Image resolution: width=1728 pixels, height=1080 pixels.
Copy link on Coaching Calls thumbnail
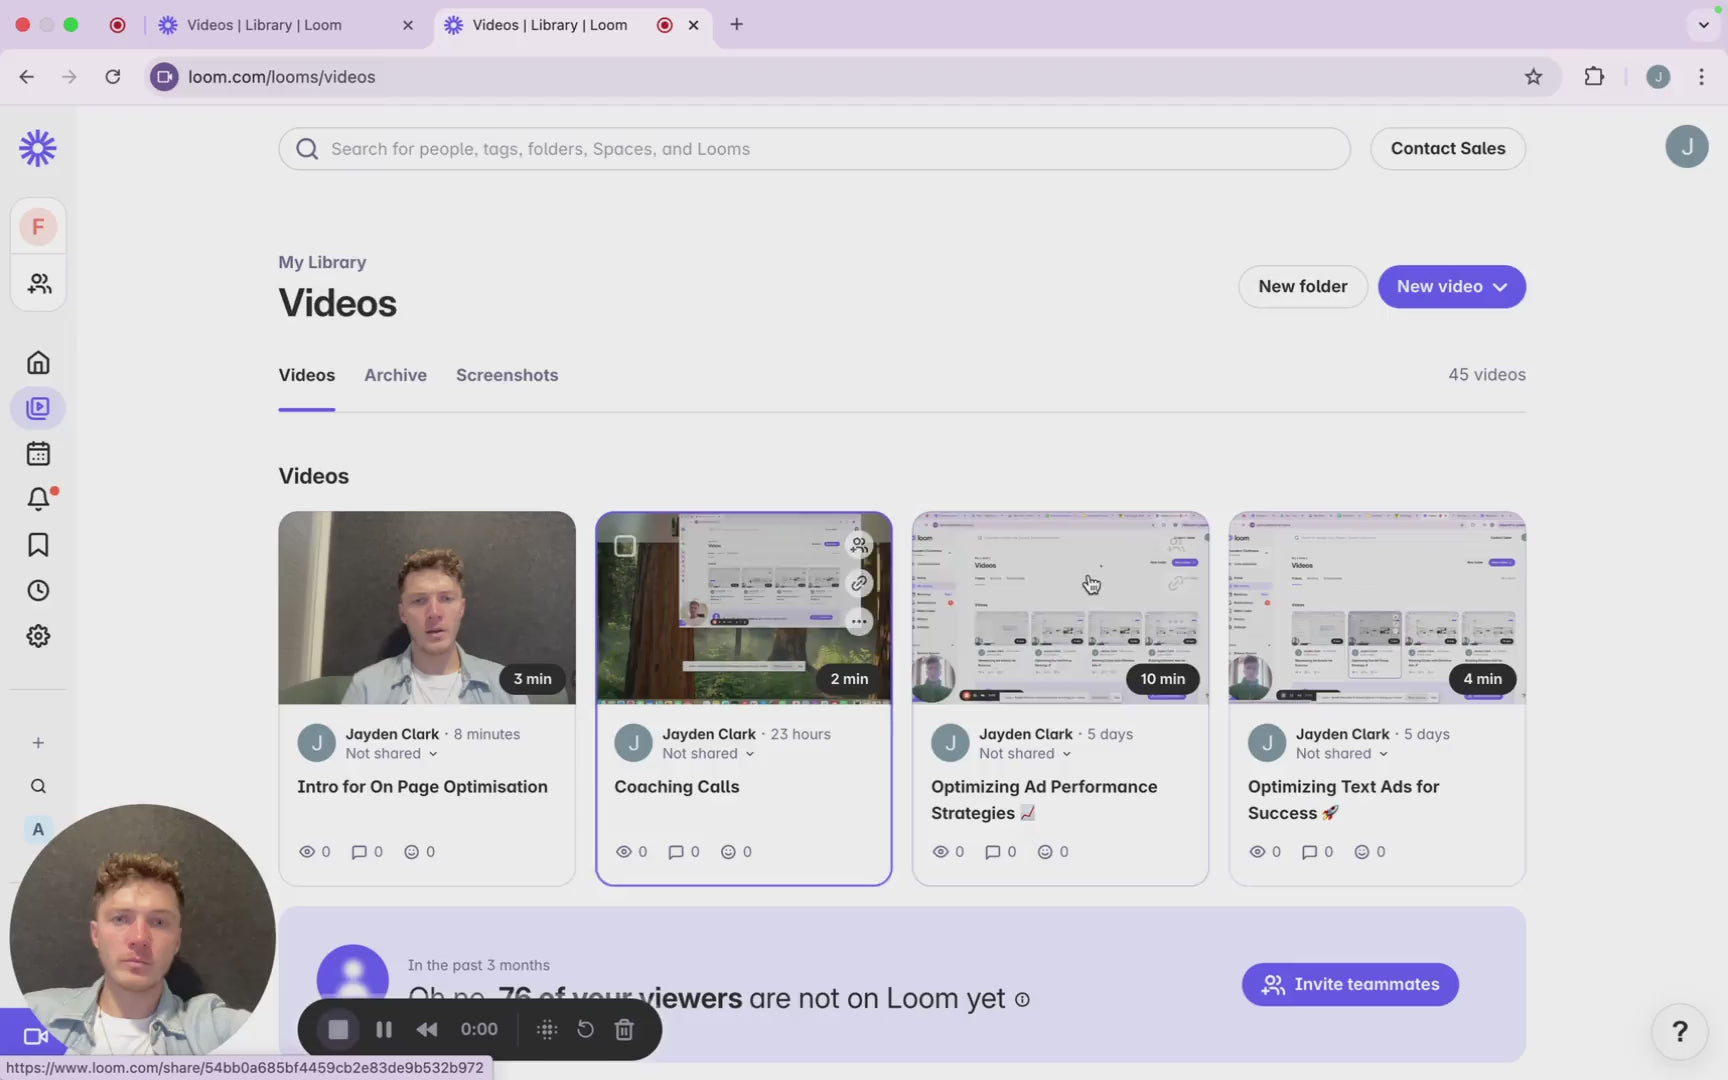pyautogui.click(x=858, y=583)
